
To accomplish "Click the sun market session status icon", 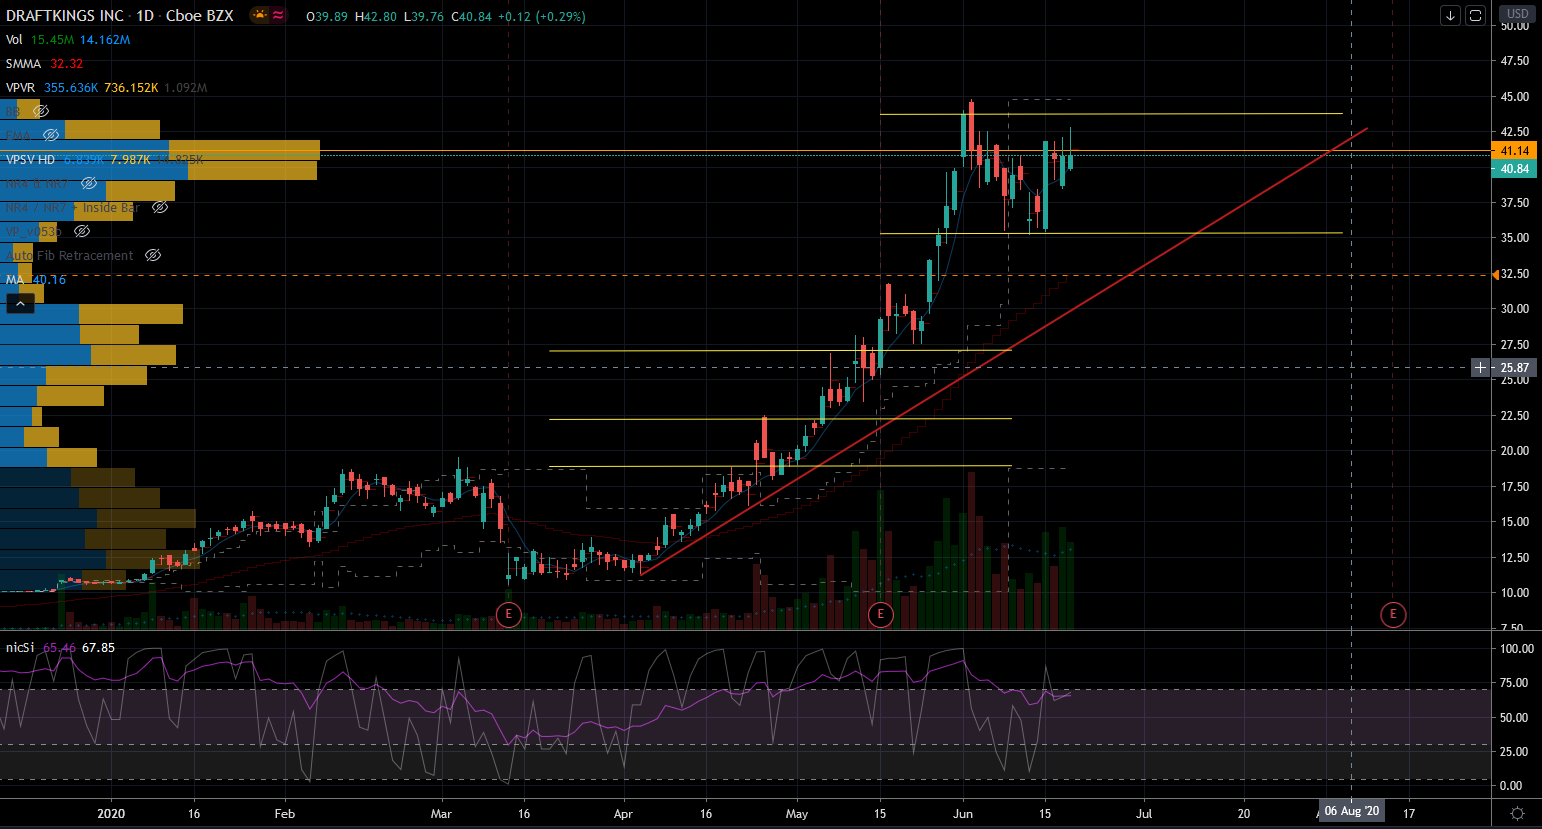I will coord(260,15).
